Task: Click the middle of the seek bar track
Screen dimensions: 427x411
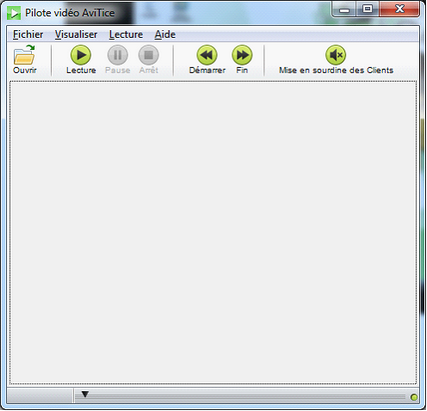Action: pyautogui.click(x=240, y=397)
